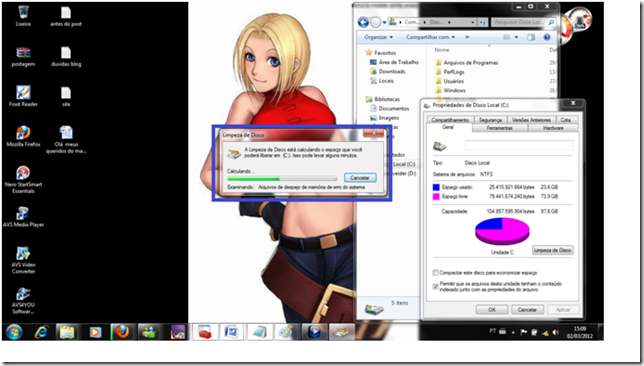
Task: Launch AVS Media Player desktop shortcut
Action: (23, 216)
